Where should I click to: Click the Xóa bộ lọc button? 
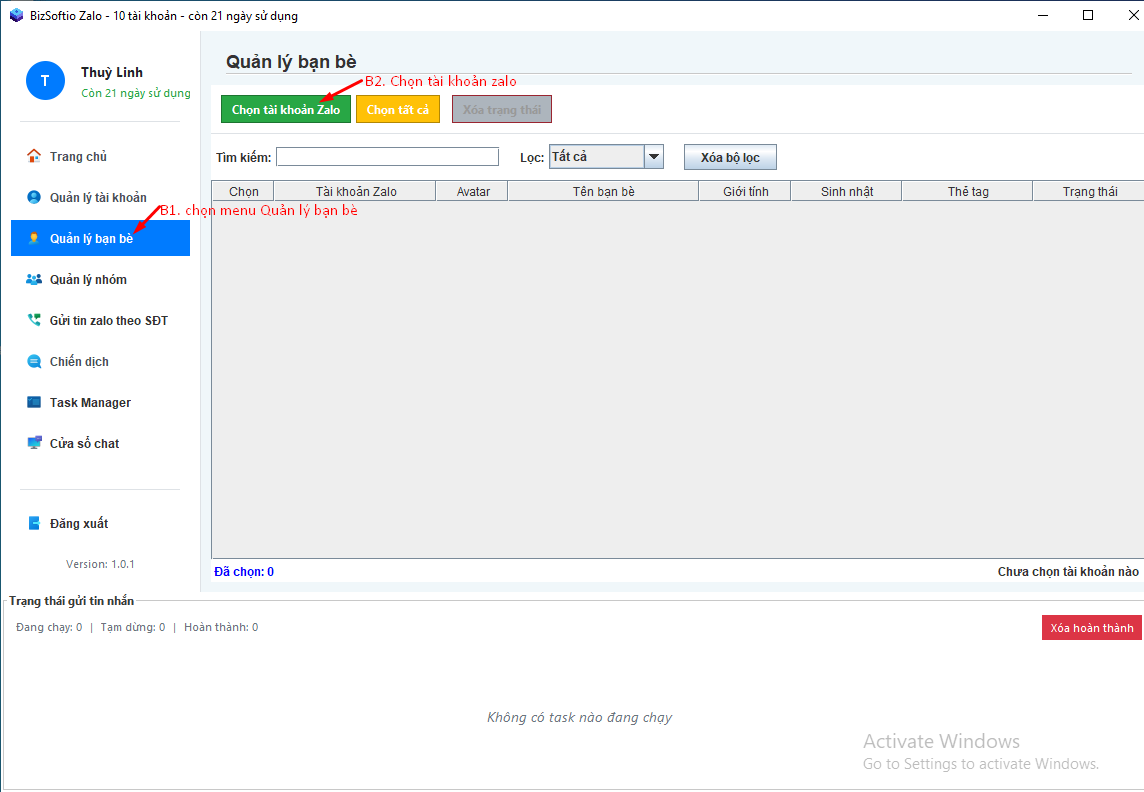pos(730,158)
